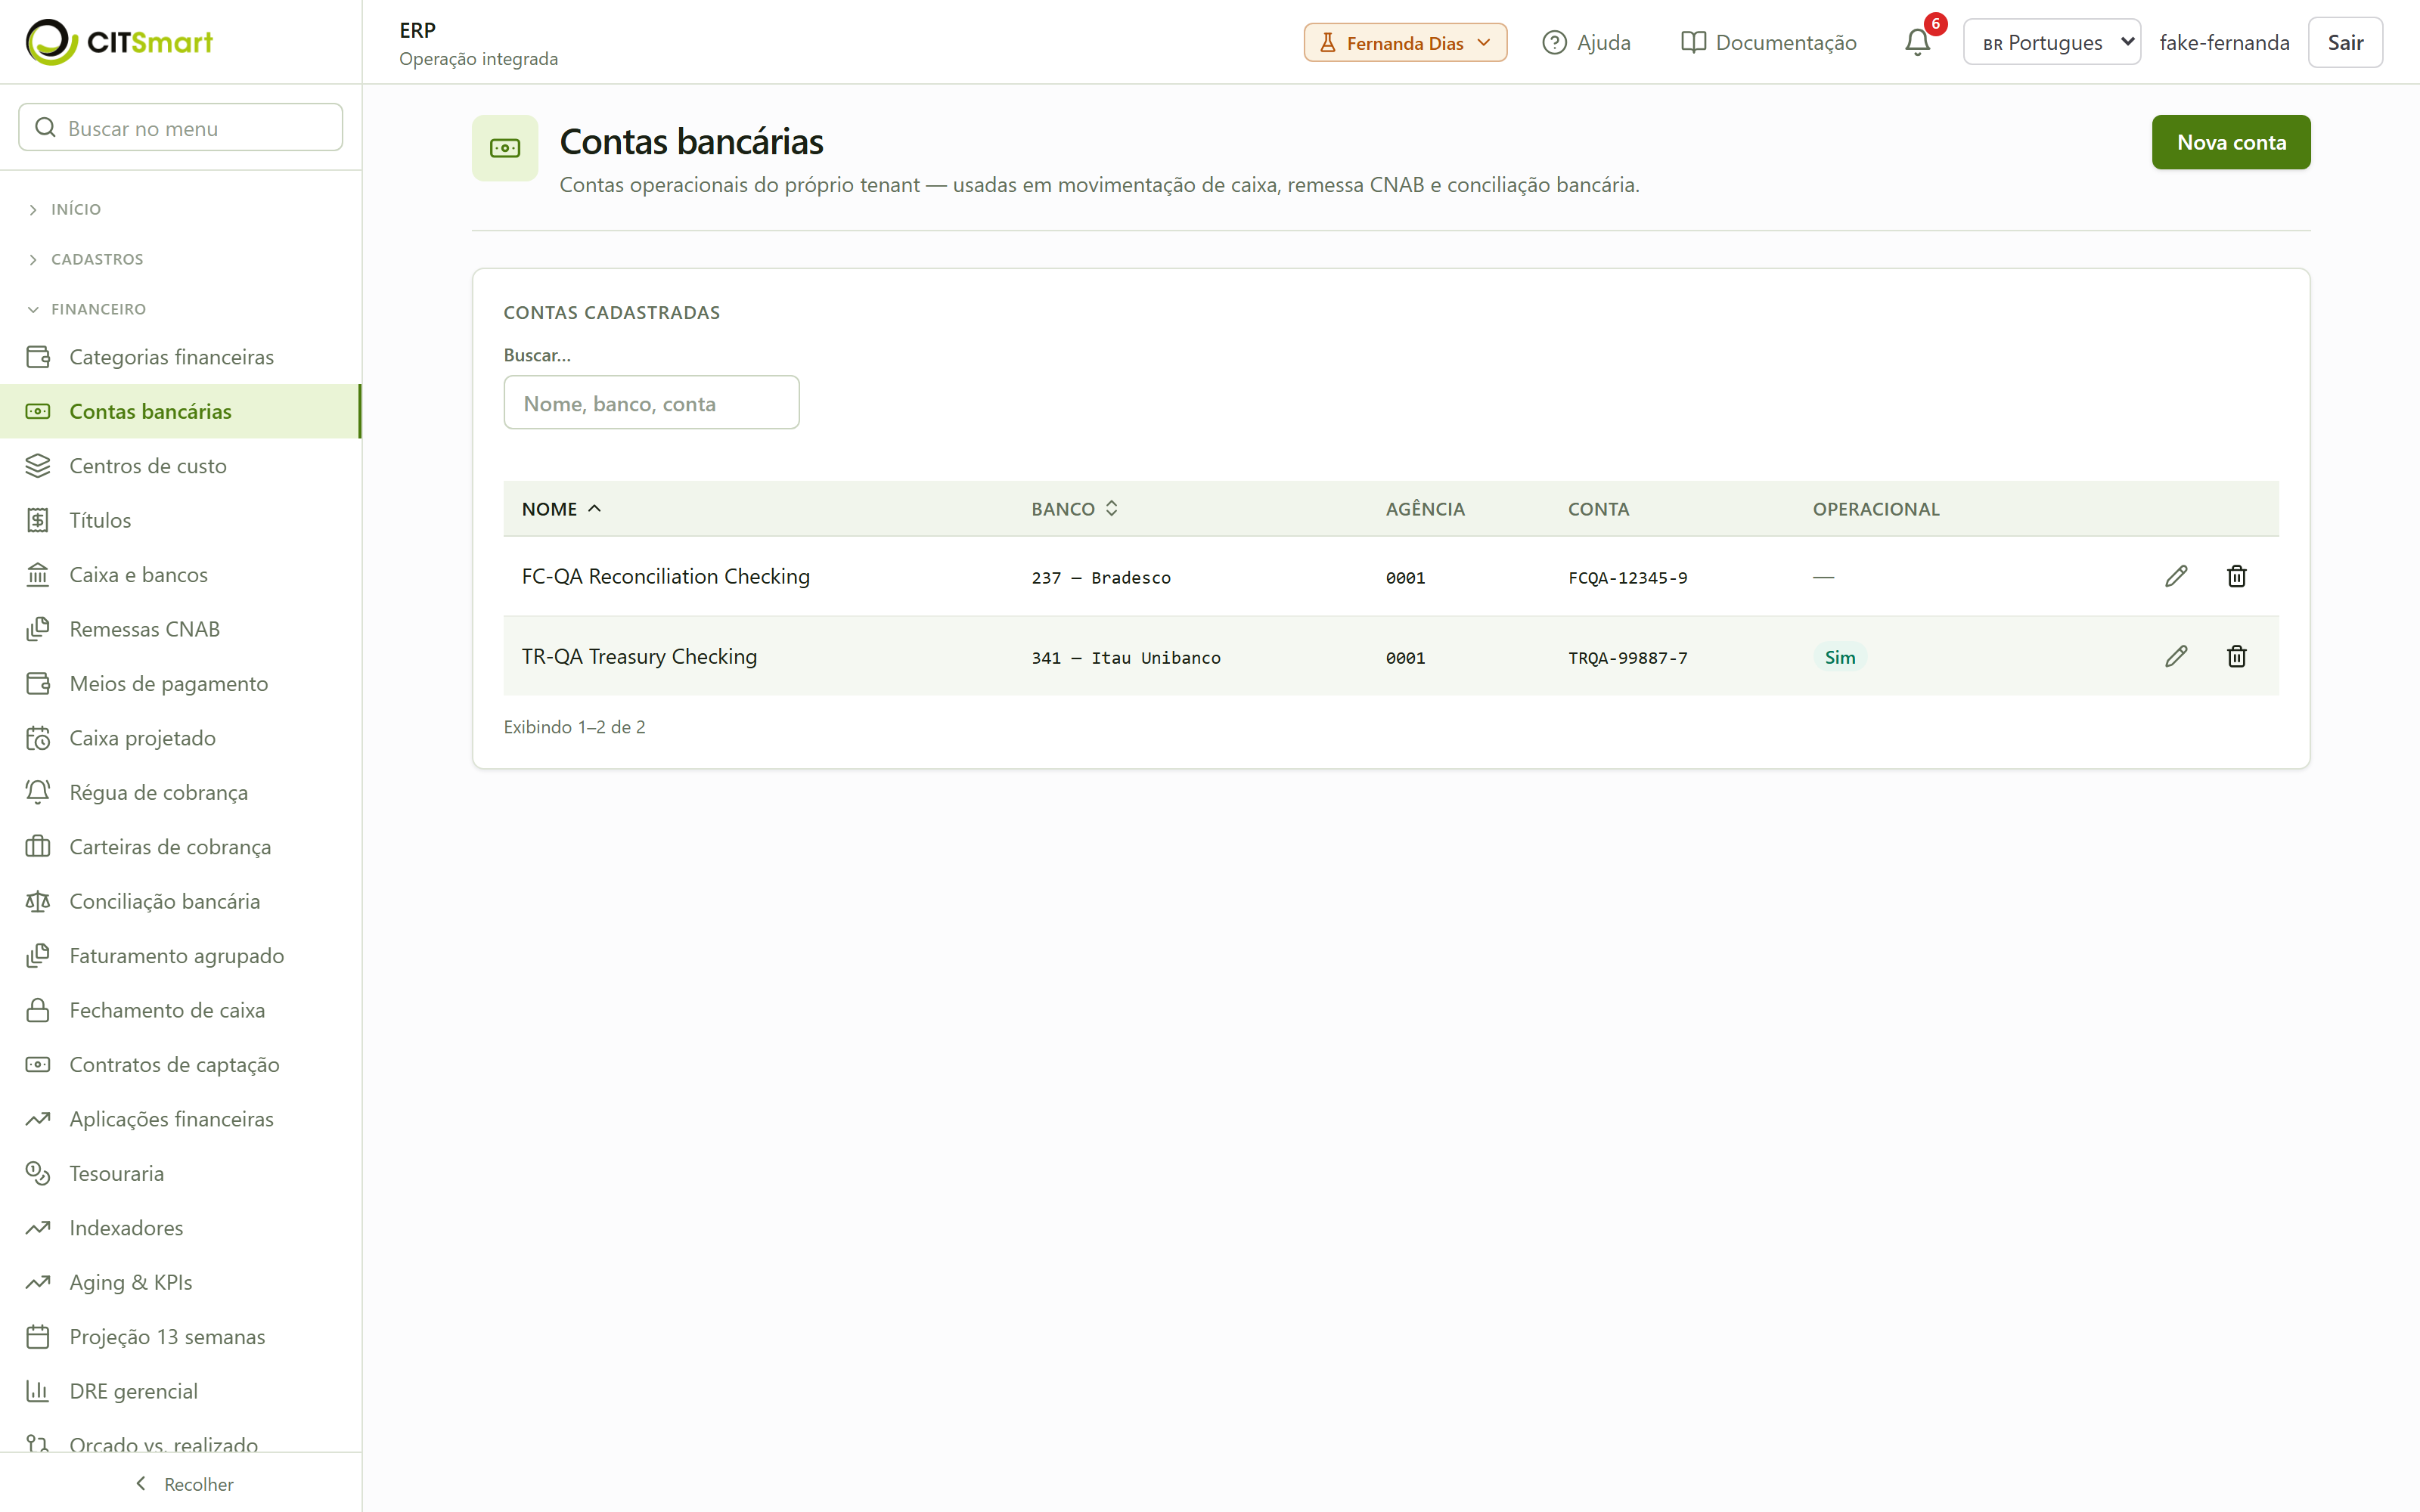The image size is (2420, 1512).
Task: Click the TR-QA Treasury Checking name
Action: point(639,656)
